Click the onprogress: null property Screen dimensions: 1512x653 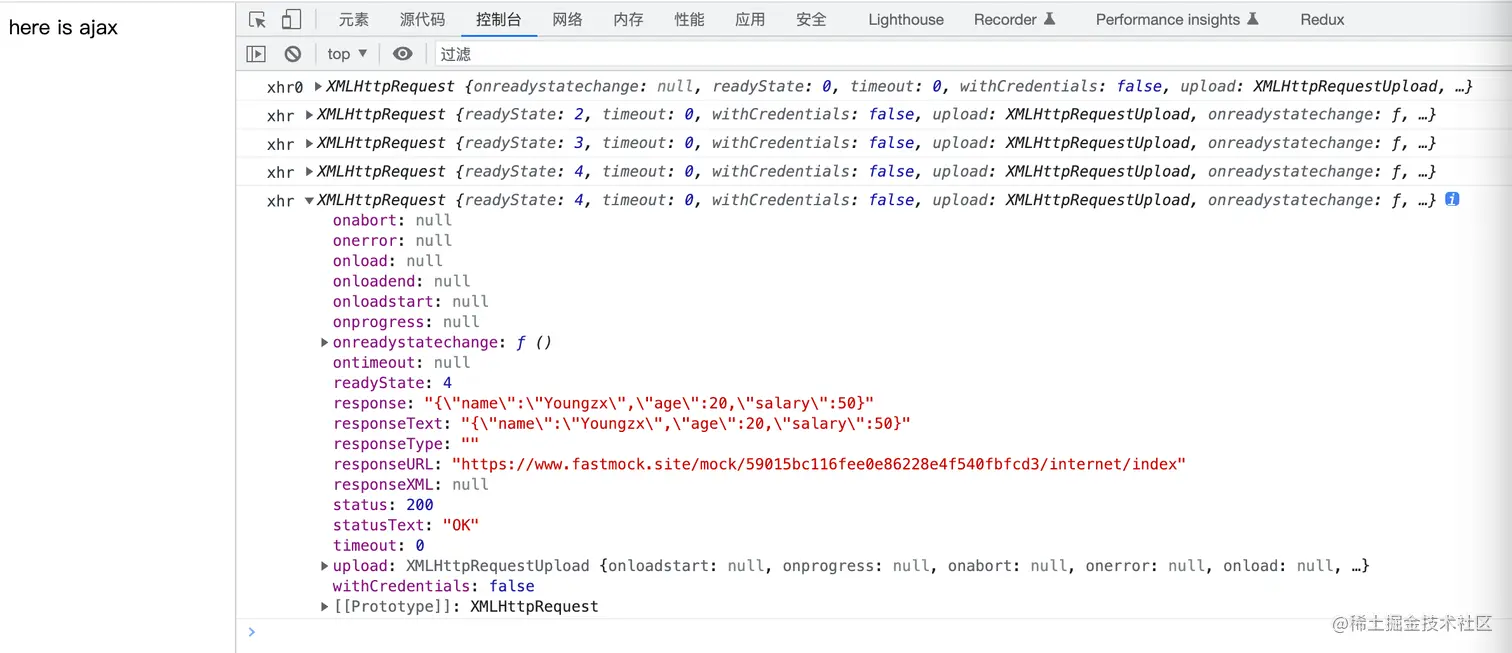[x=406, y=322]
